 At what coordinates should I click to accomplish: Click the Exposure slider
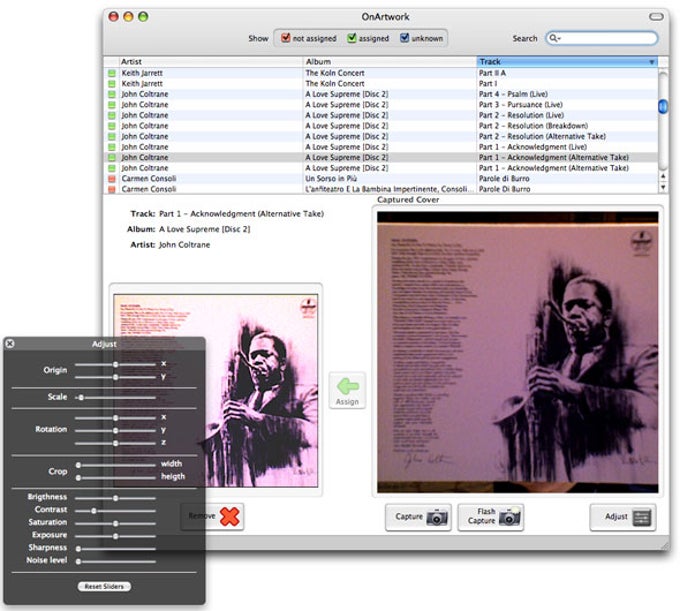115,536
